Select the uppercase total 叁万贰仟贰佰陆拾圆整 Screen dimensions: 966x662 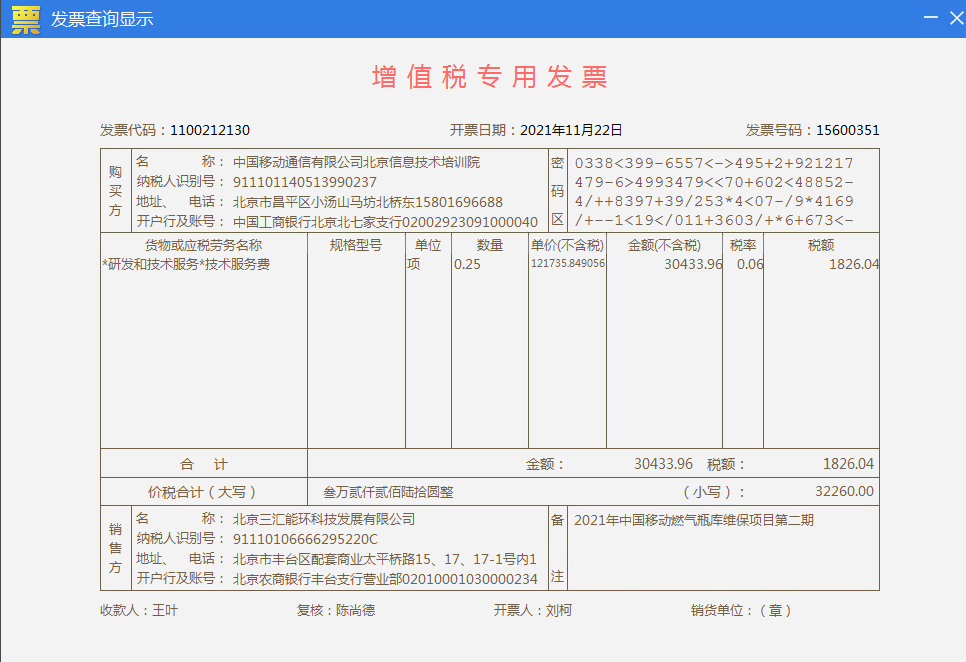[388, 492]
